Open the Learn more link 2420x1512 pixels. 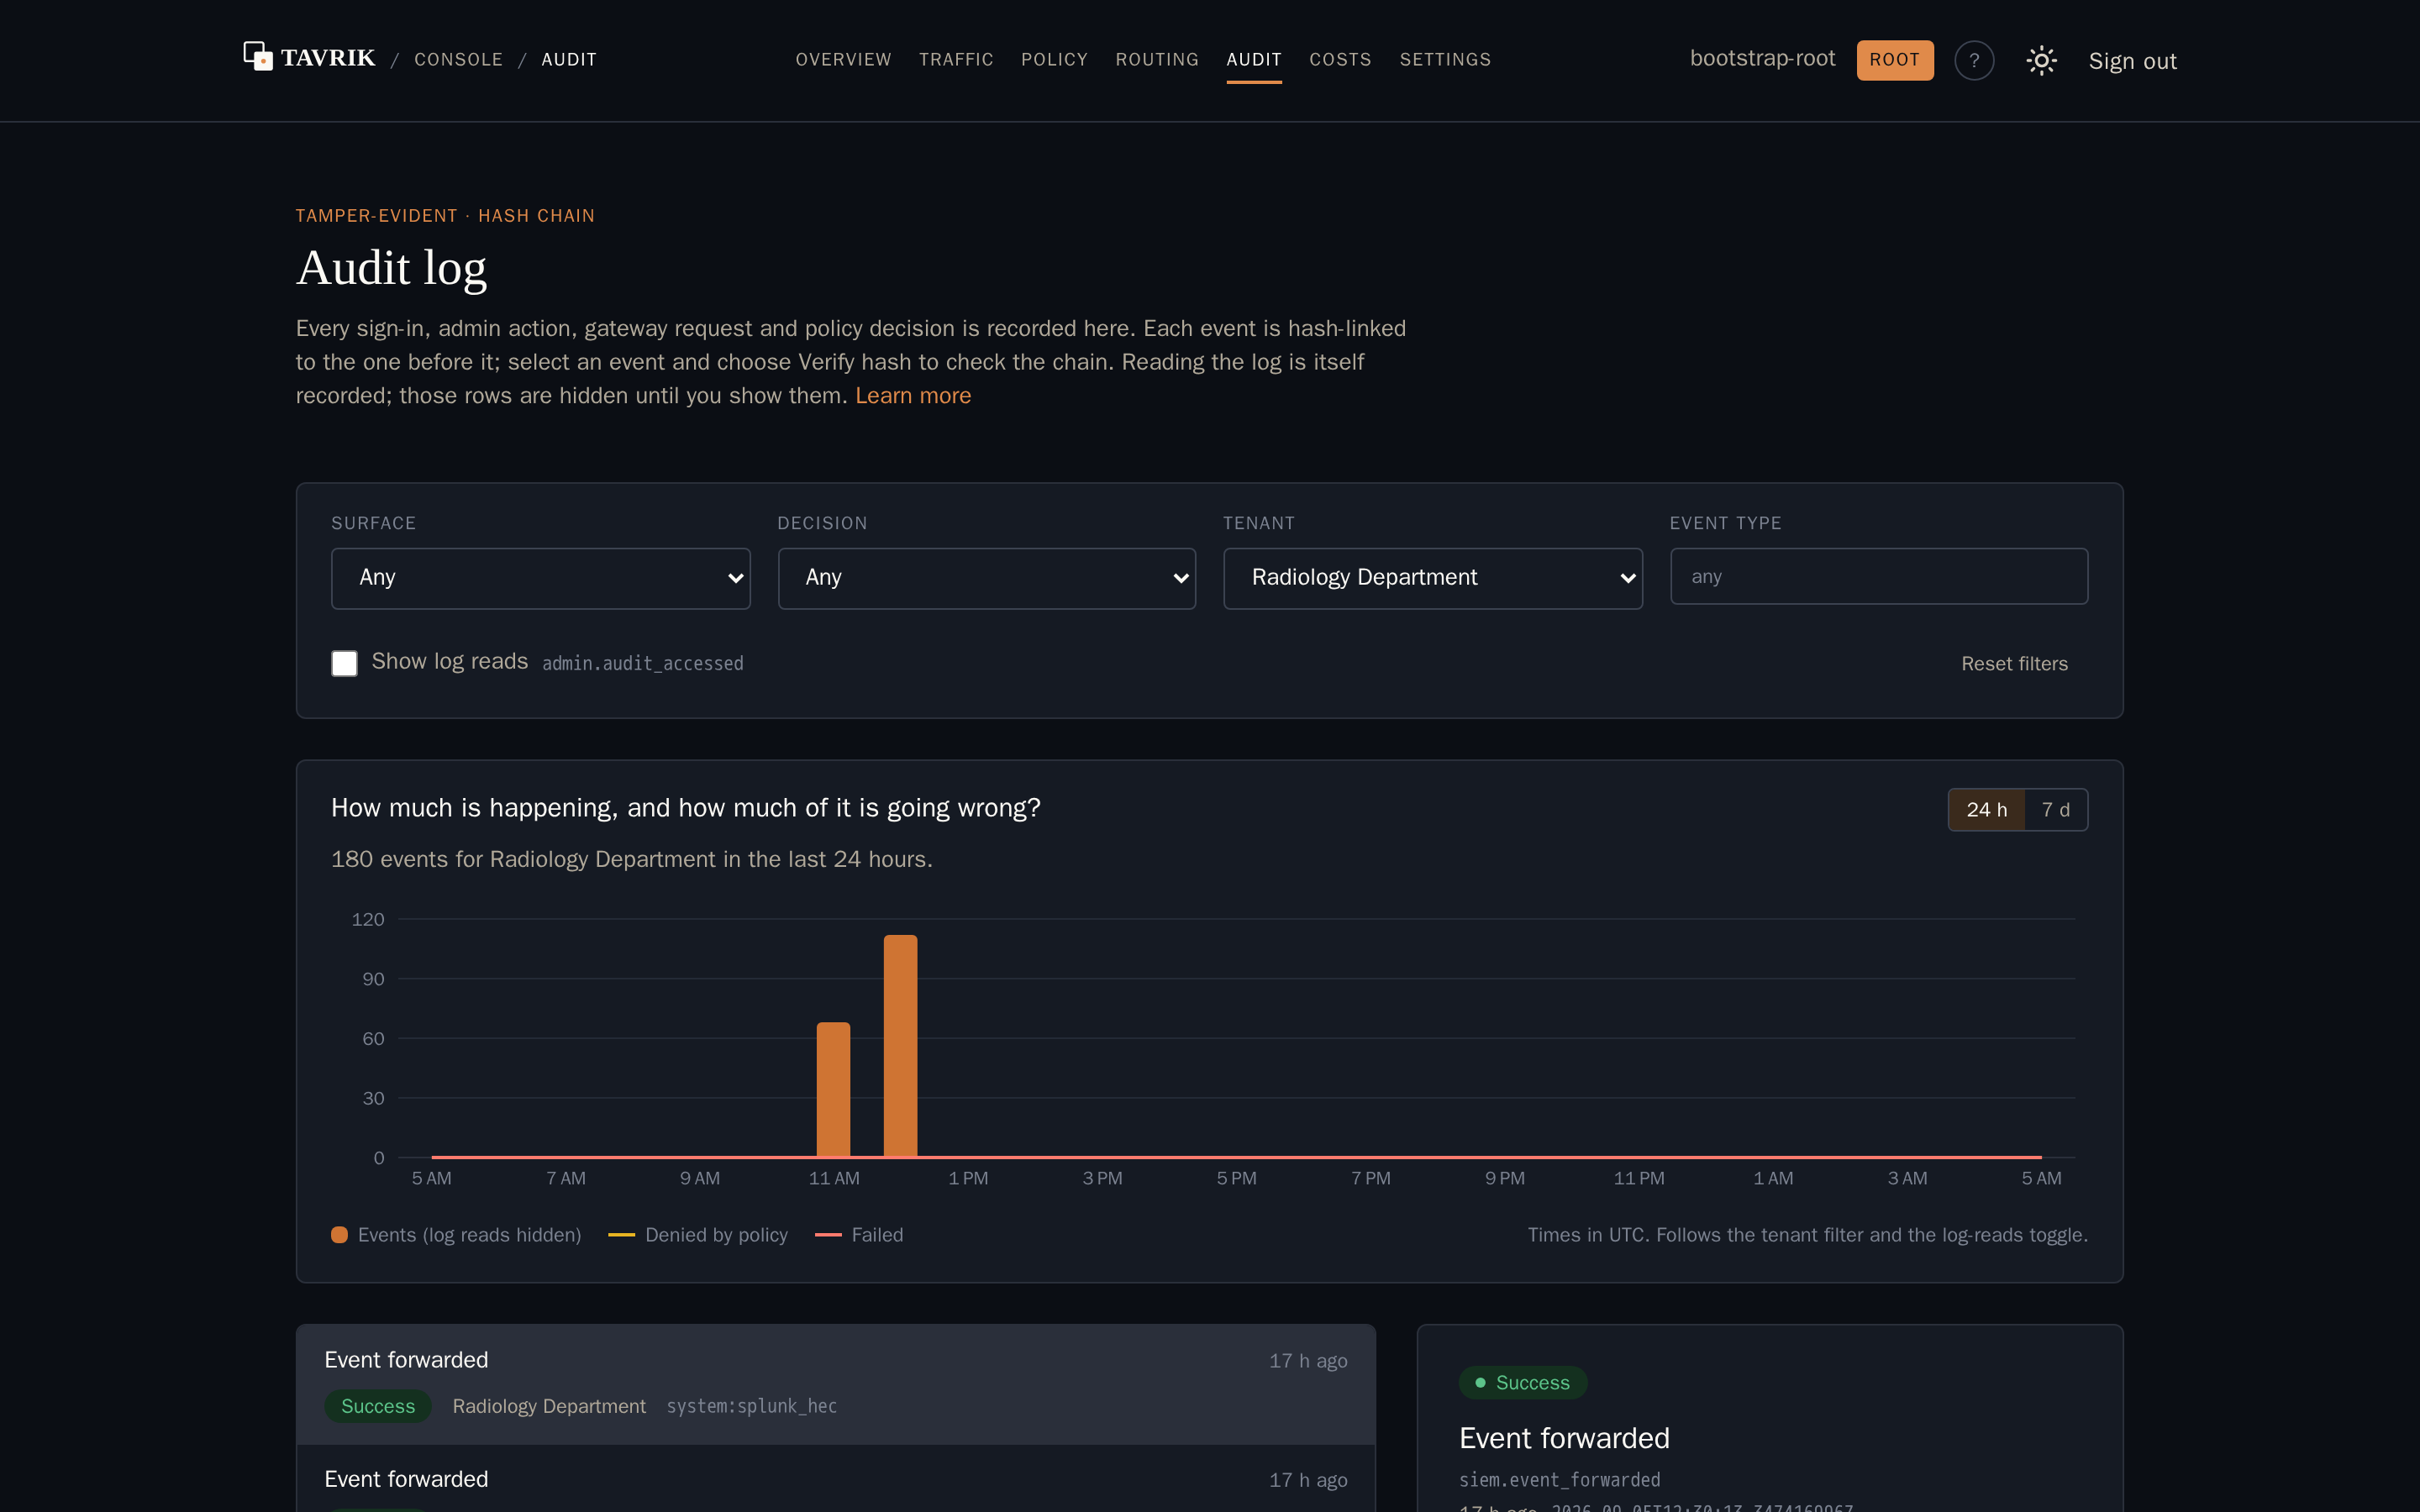coord(913,396)
